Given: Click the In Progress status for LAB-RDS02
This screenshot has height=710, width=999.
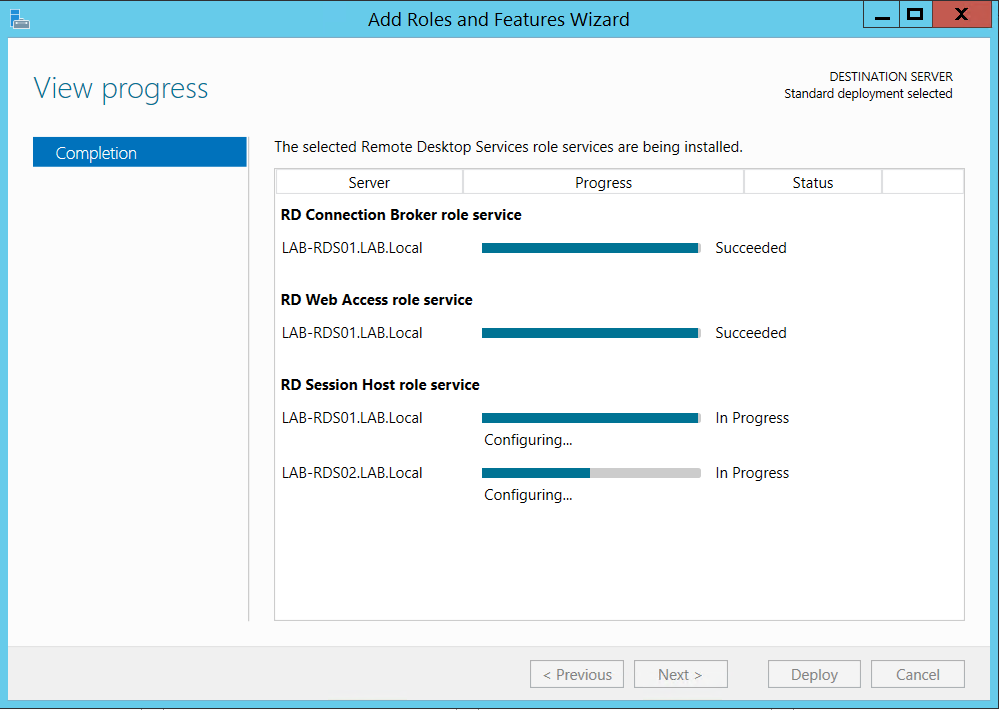Looking at the screenshot, I should click(x=752, y=473).
